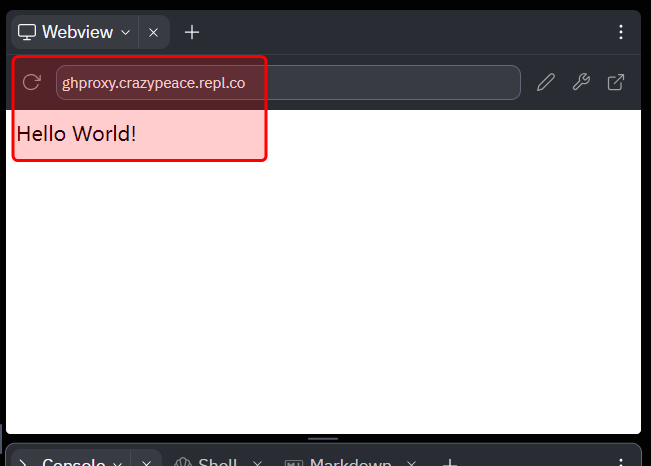Close the Webview tab
Screen dimensions: 651x466
[x=153, y=32]
